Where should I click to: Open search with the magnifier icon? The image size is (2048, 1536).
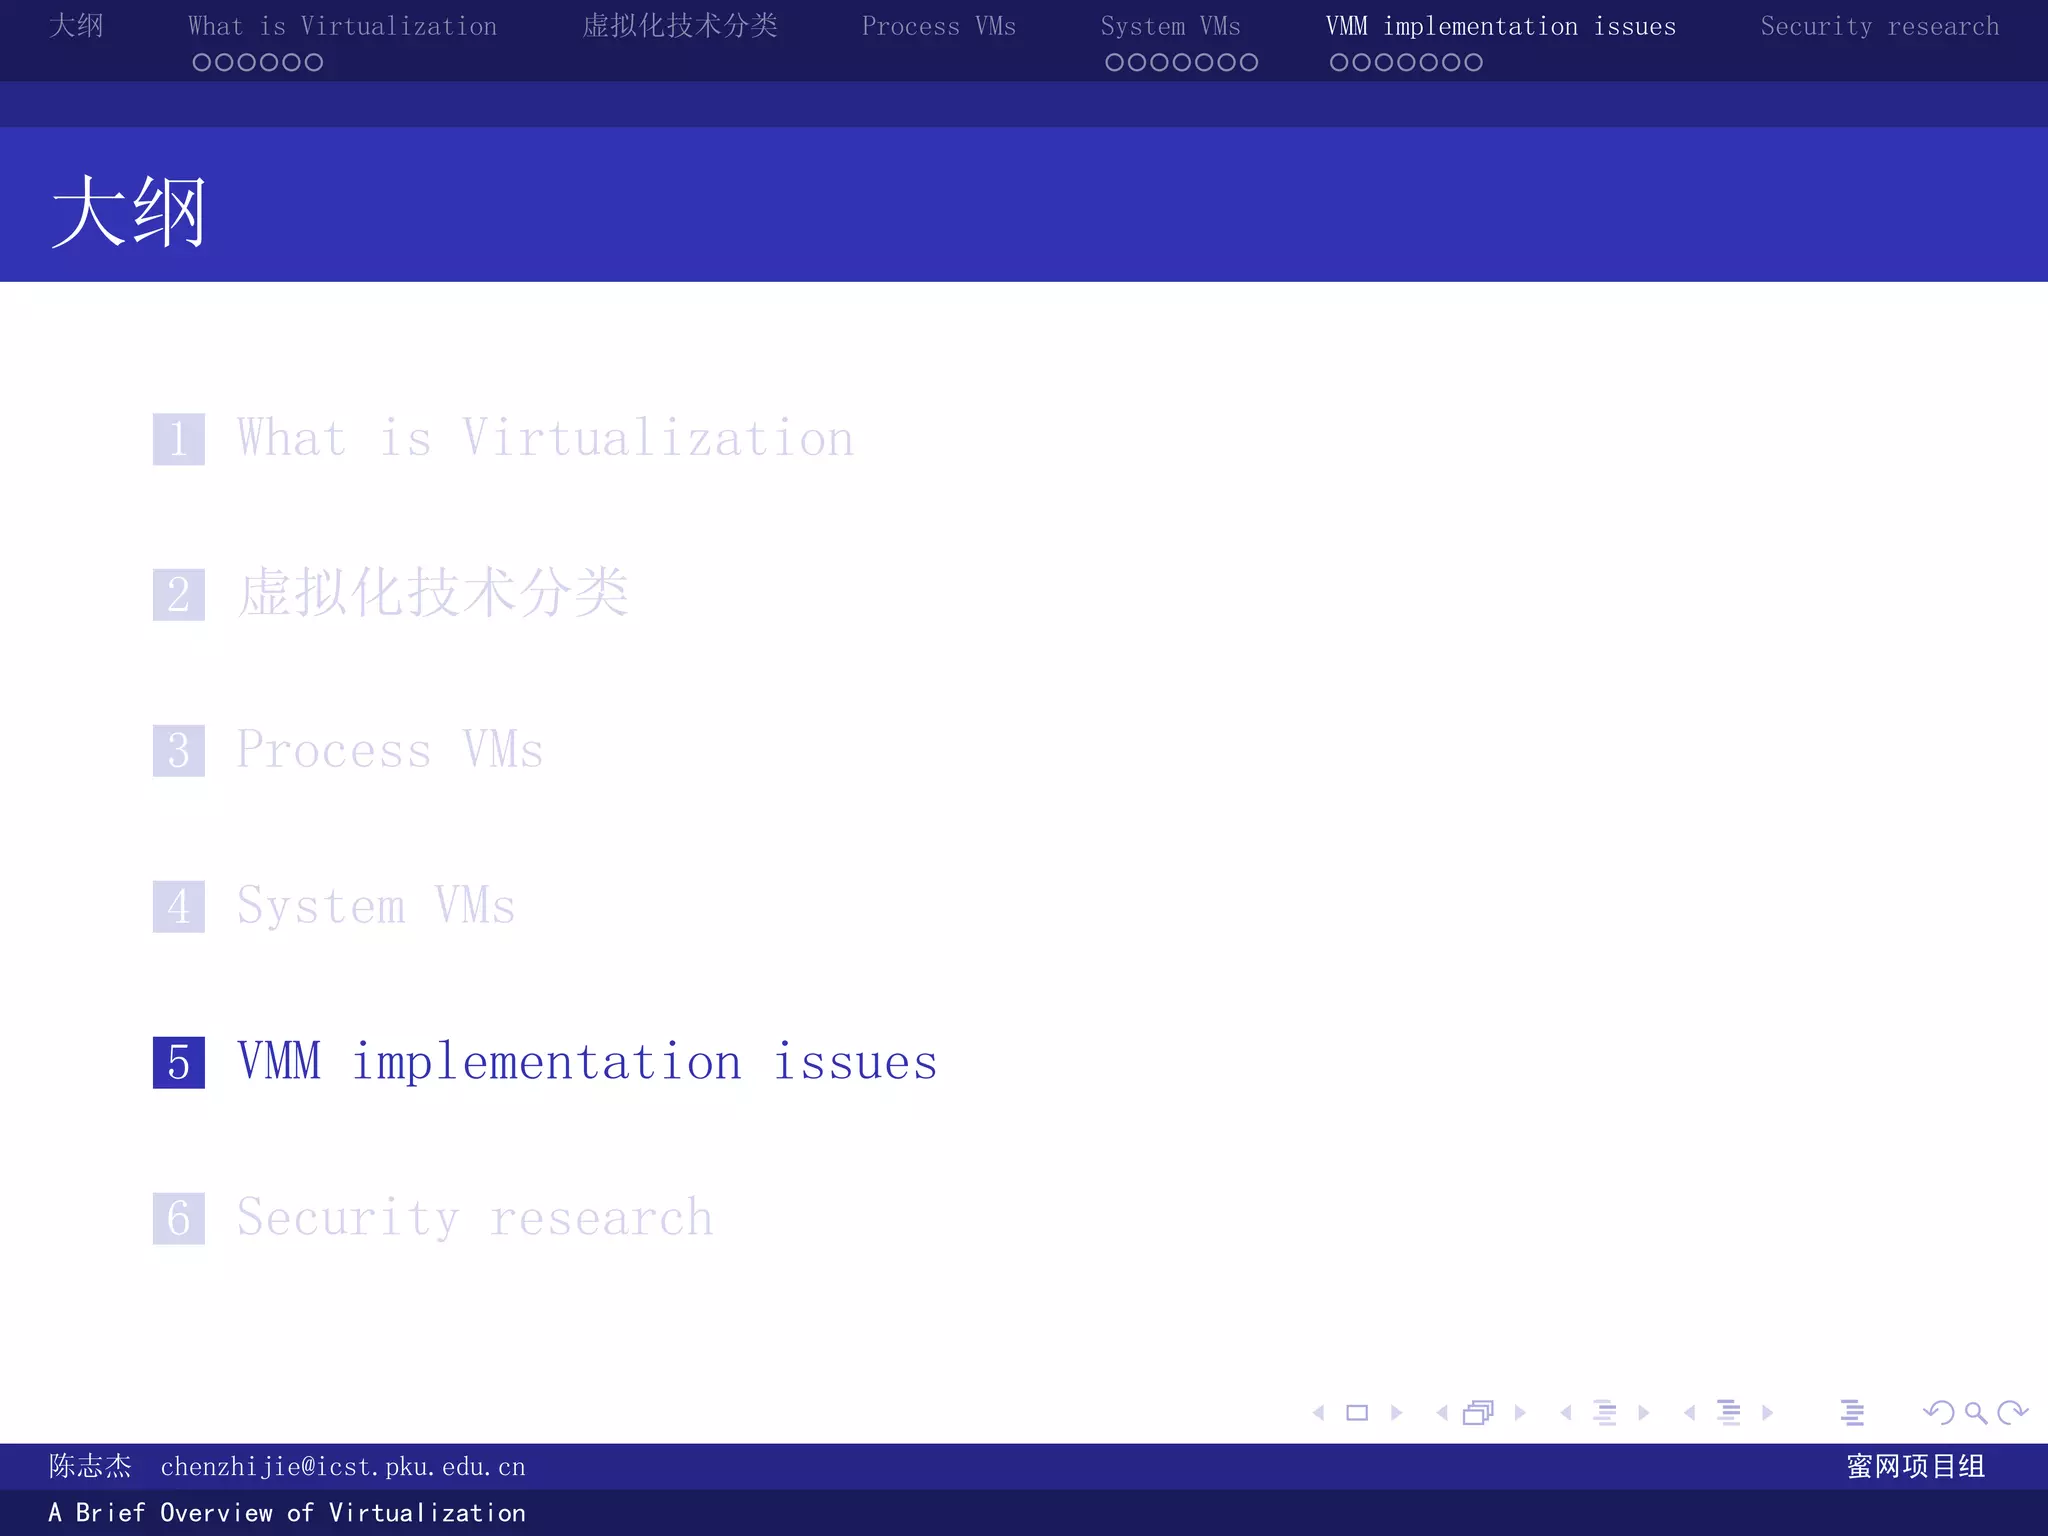coord(1976,1412)
